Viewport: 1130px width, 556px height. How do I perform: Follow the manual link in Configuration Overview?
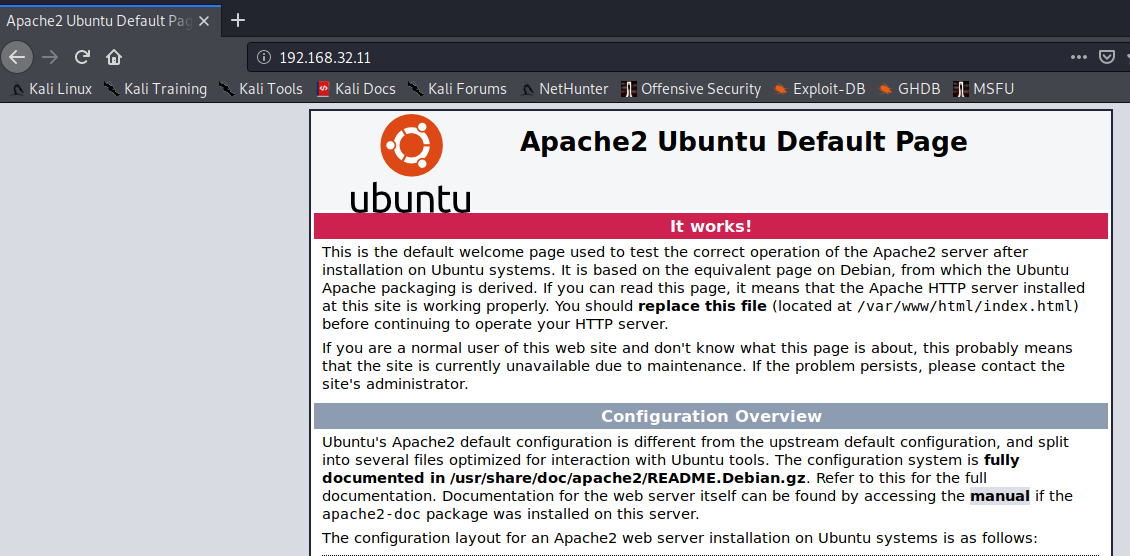(1000, 496)
